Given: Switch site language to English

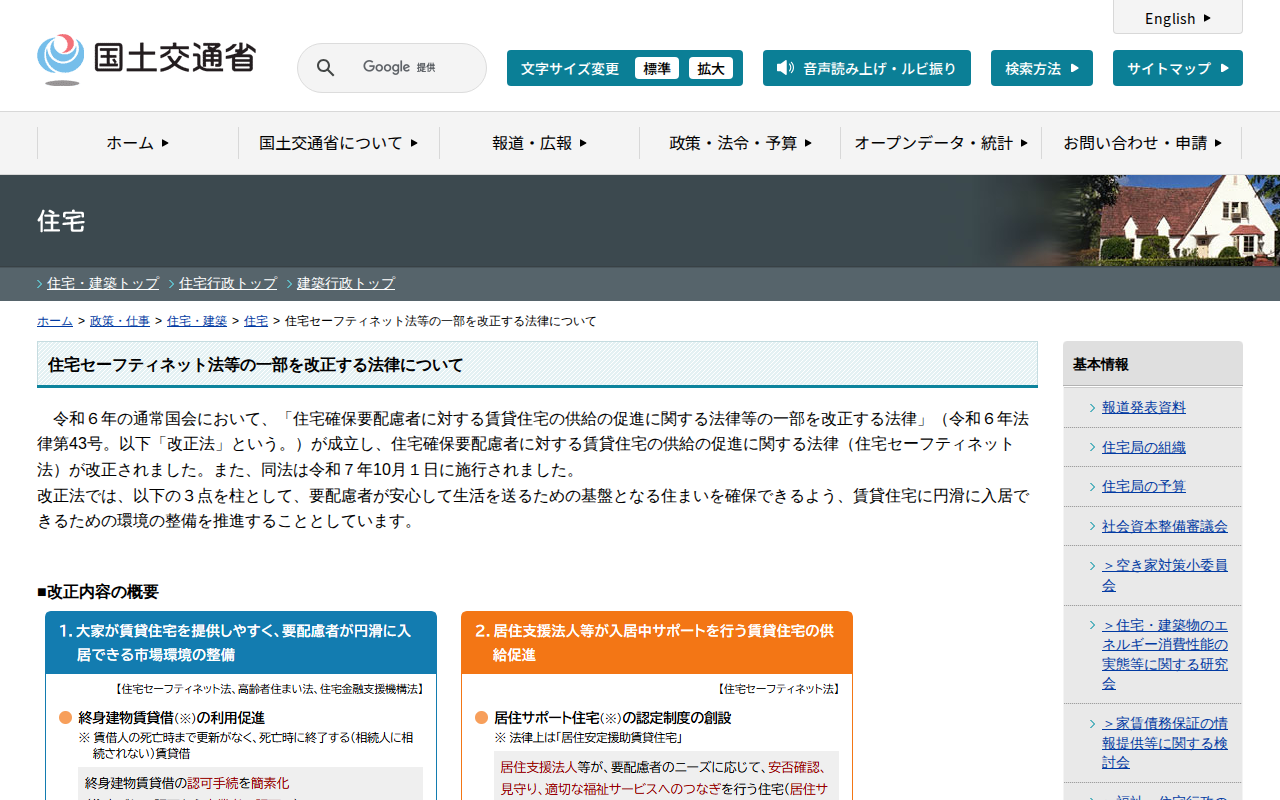Looking at the screenshot, I should pyautogui.click(x=1178, y=18).
